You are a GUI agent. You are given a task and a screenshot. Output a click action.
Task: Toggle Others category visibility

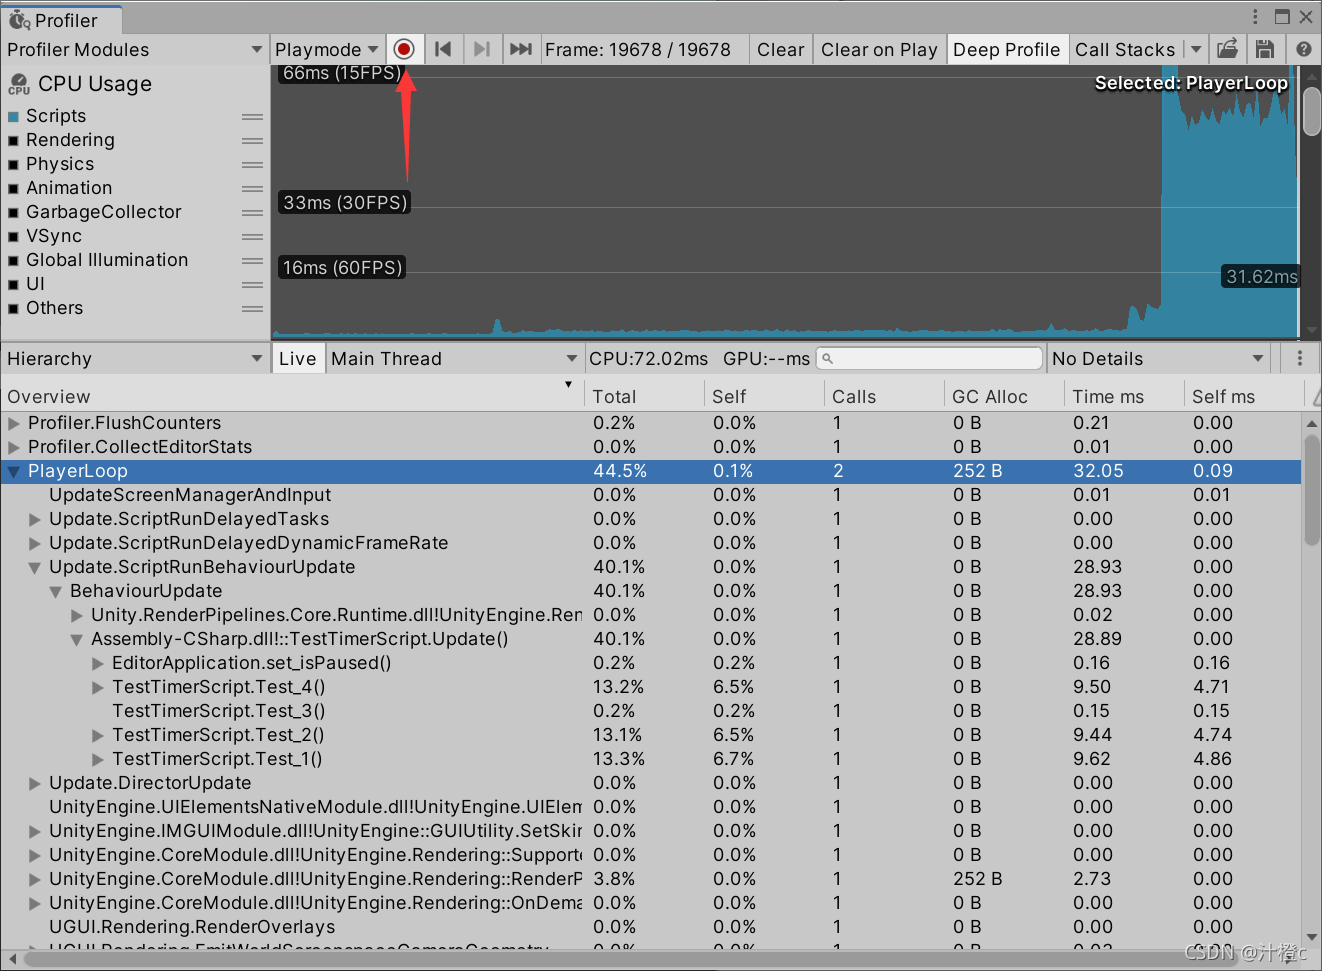coord(14,309)
